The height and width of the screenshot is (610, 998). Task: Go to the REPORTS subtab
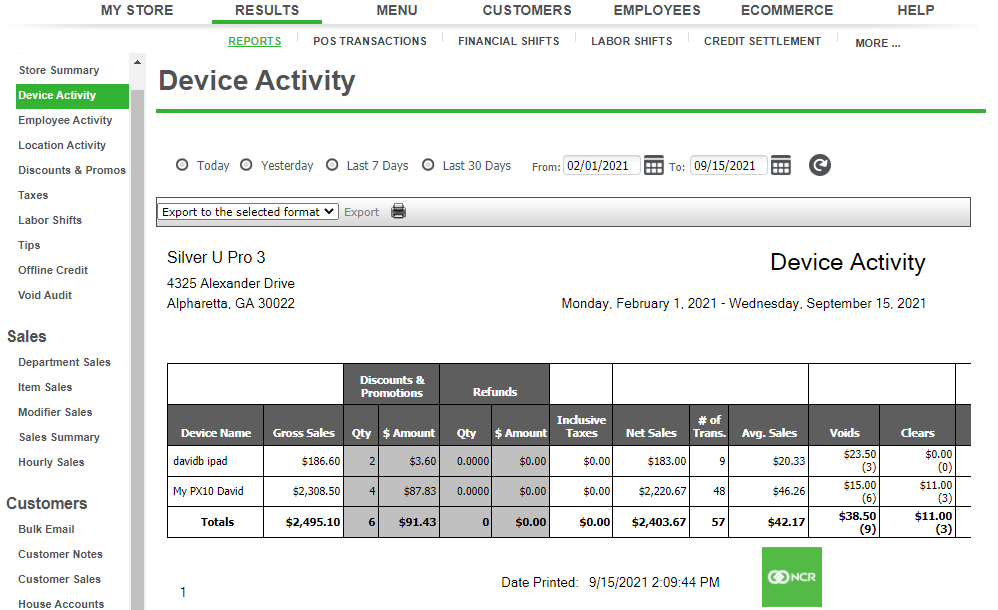[x=255, y=41]
